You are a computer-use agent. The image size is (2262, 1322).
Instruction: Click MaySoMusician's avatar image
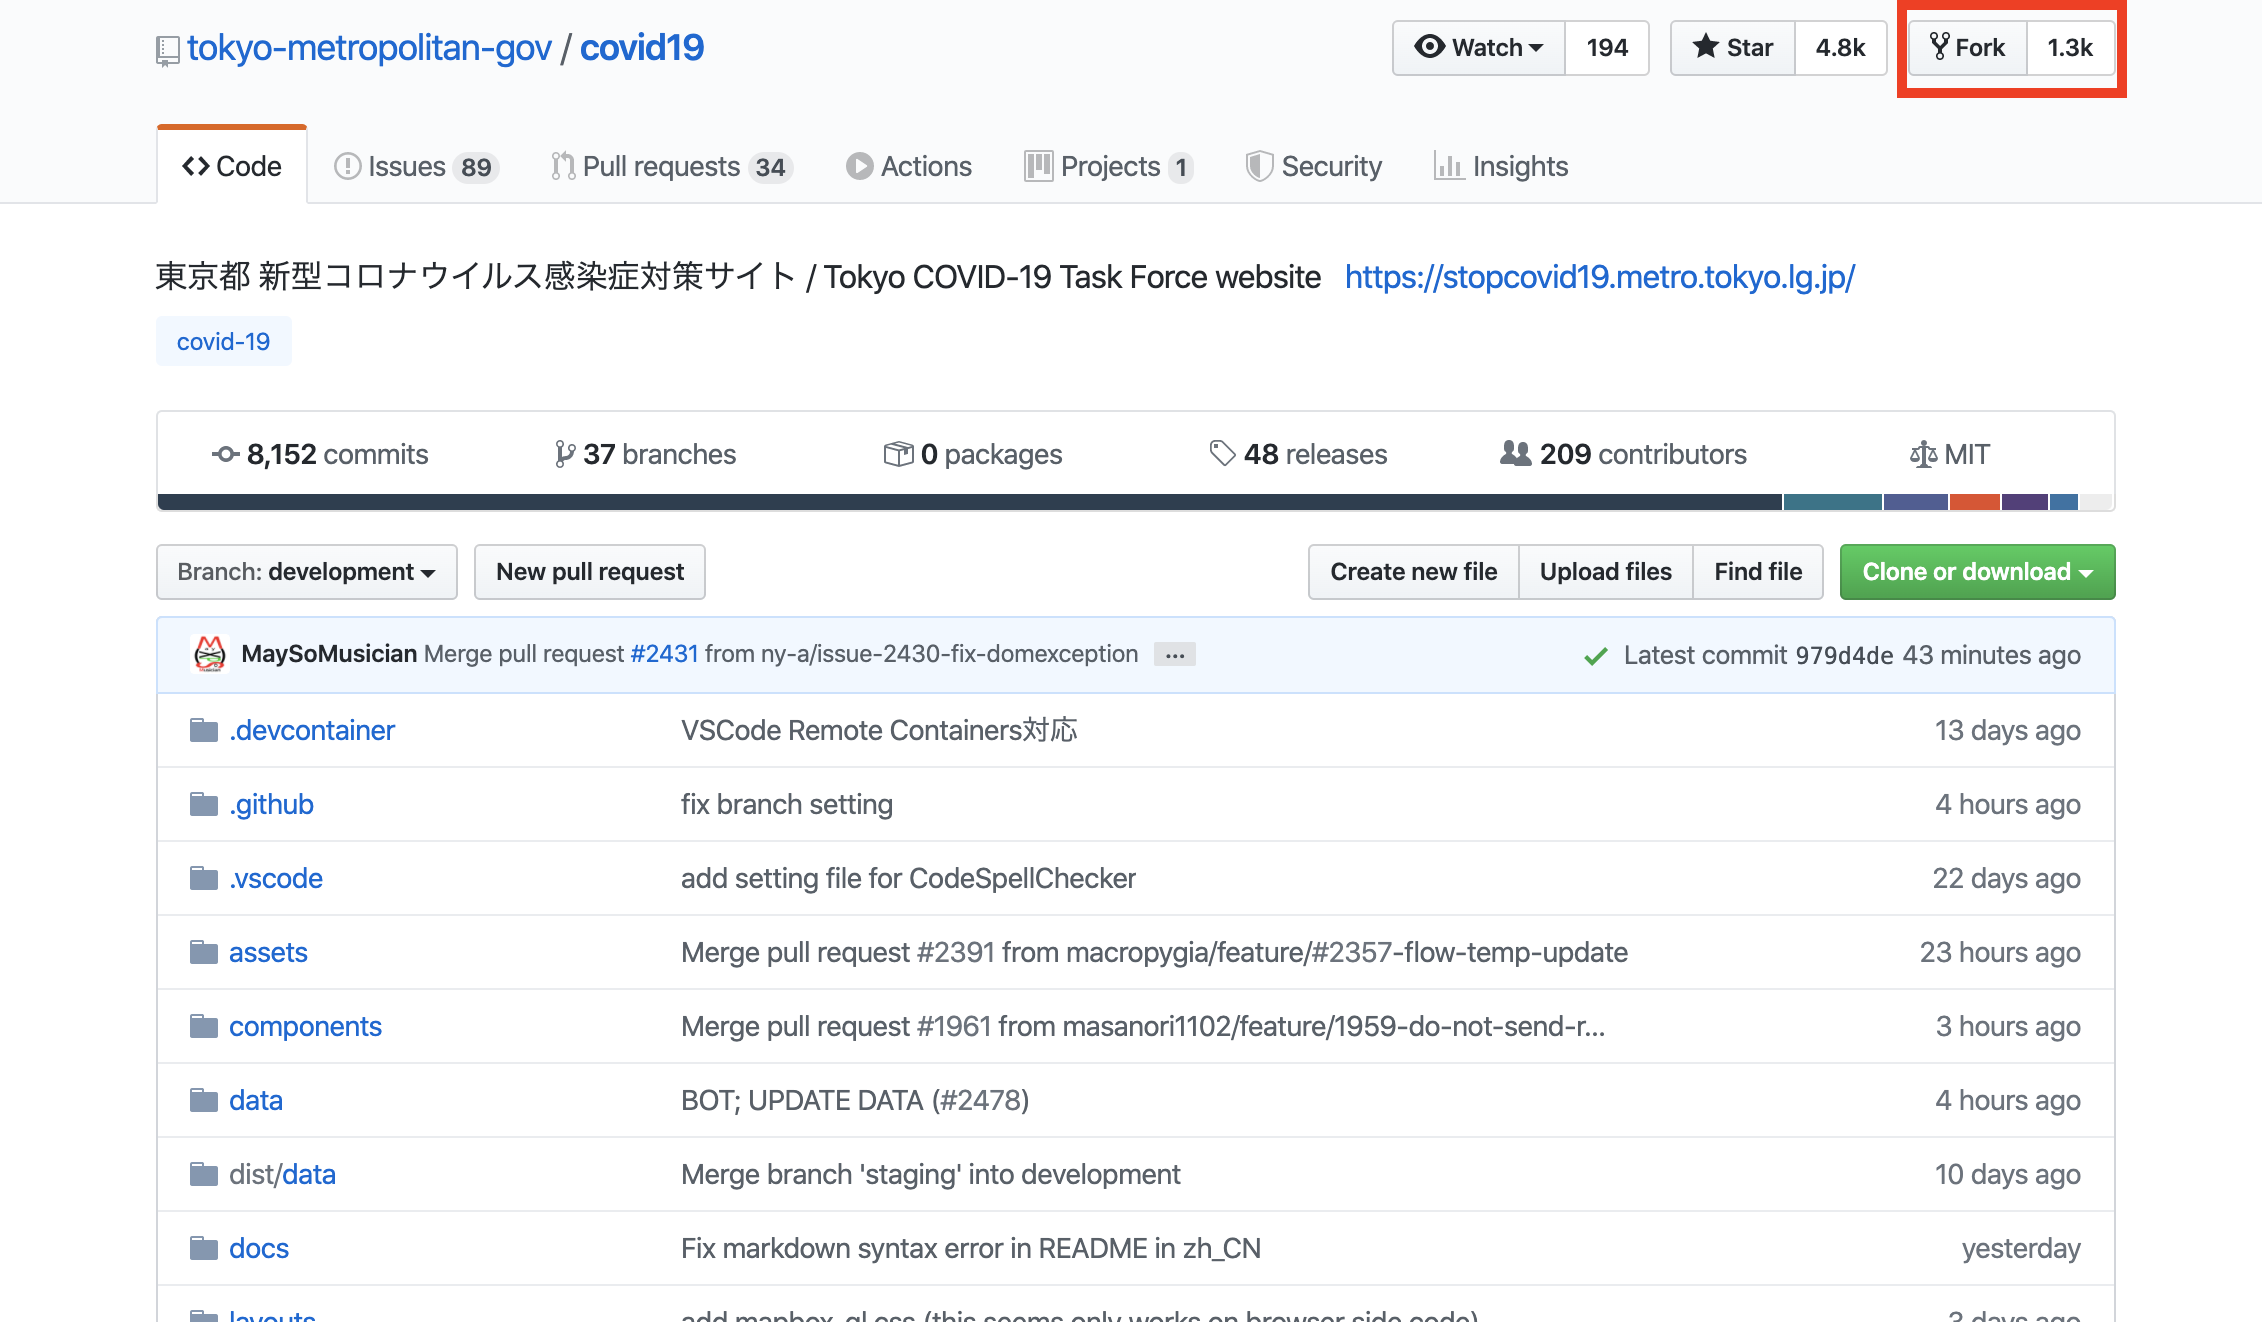coord(210,654)
